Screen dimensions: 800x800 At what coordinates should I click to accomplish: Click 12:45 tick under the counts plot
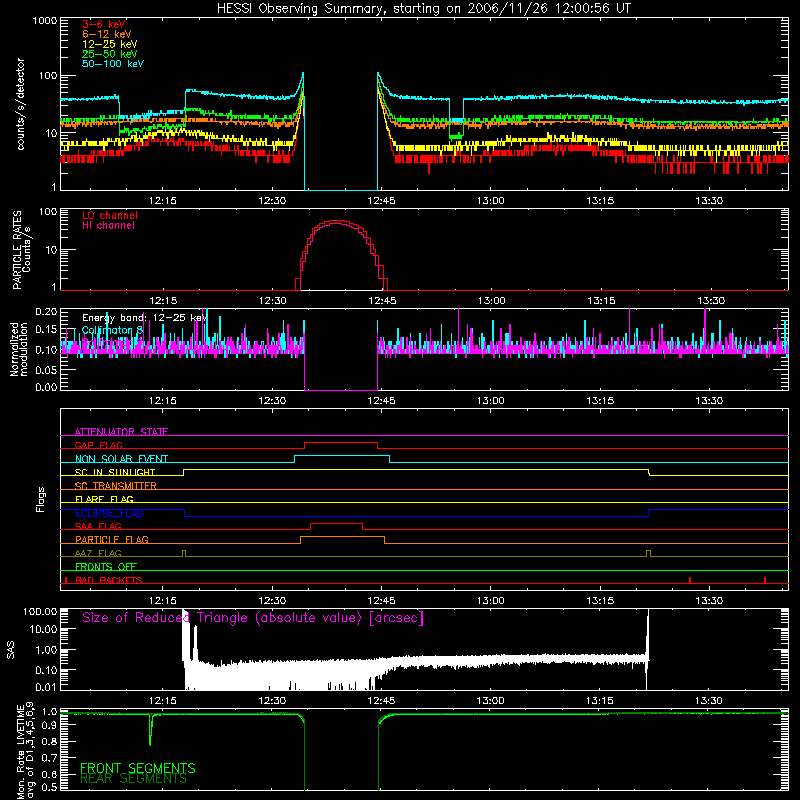[x=382, y=201]
